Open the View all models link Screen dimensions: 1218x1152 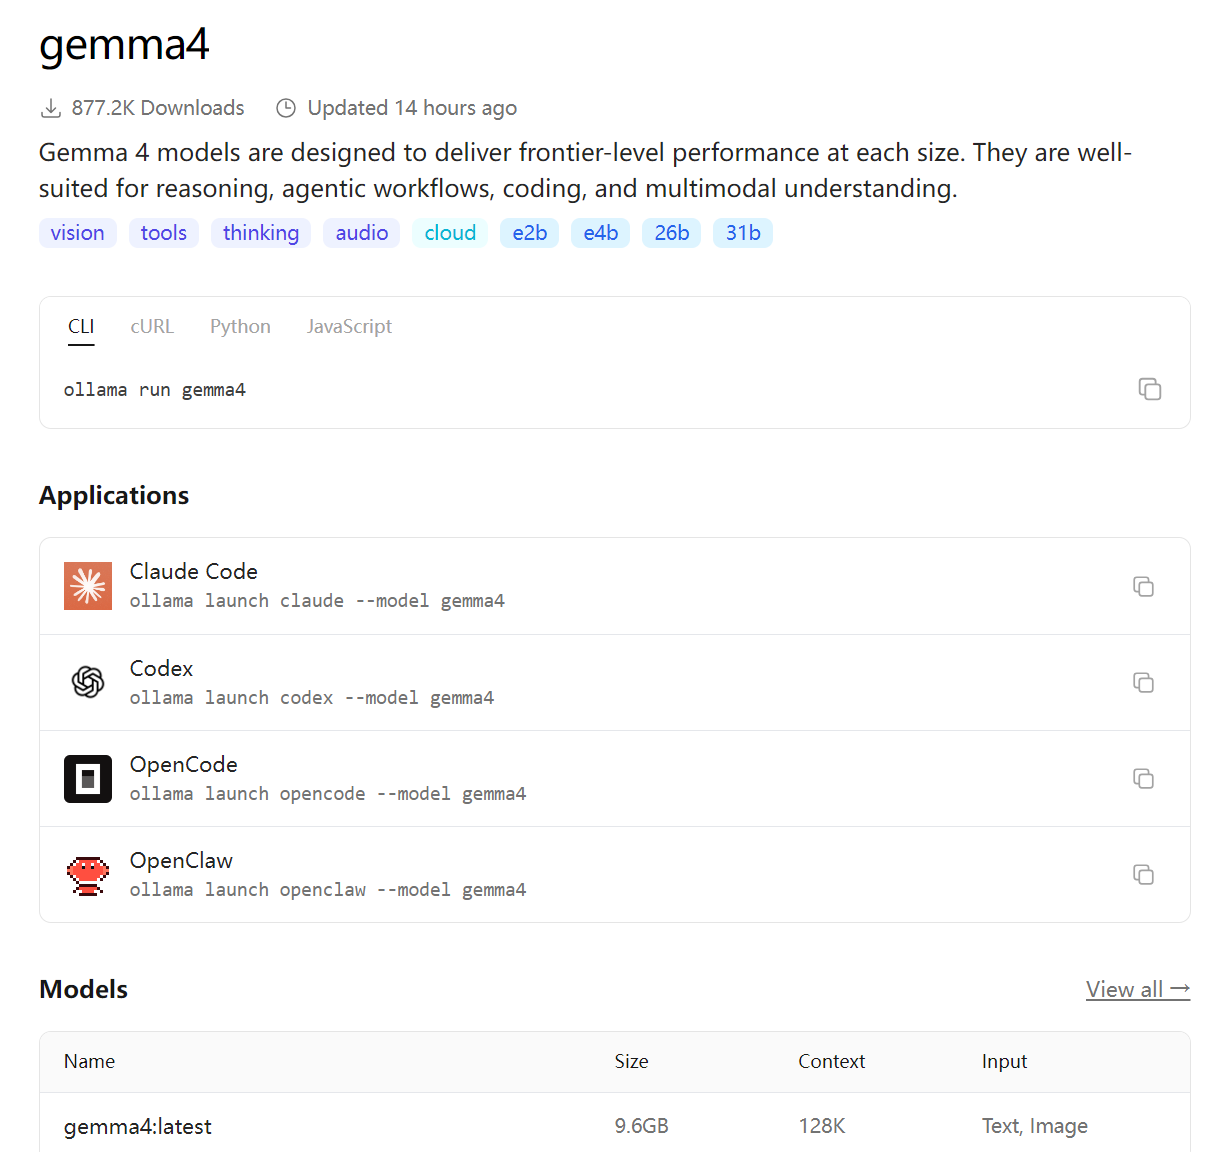pyautogui.click(x=1138, y=989)
